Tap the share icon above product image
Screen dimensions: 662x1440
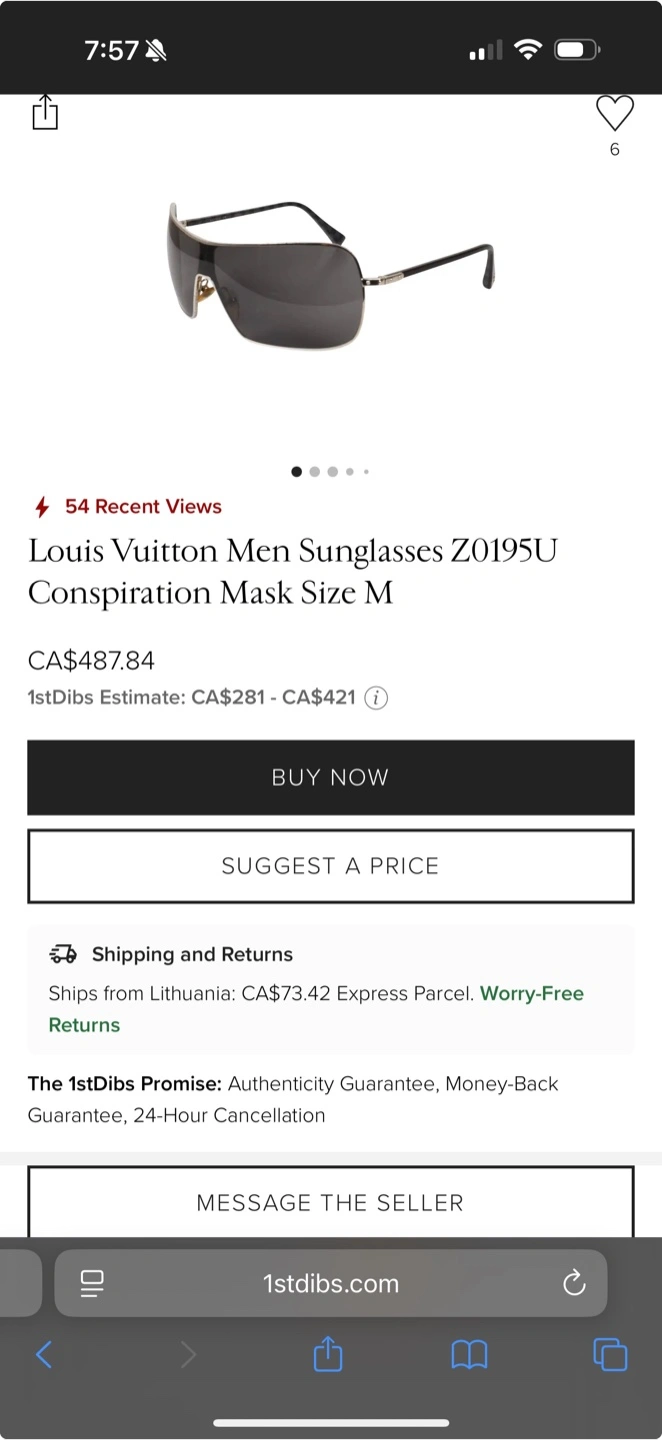45,113
